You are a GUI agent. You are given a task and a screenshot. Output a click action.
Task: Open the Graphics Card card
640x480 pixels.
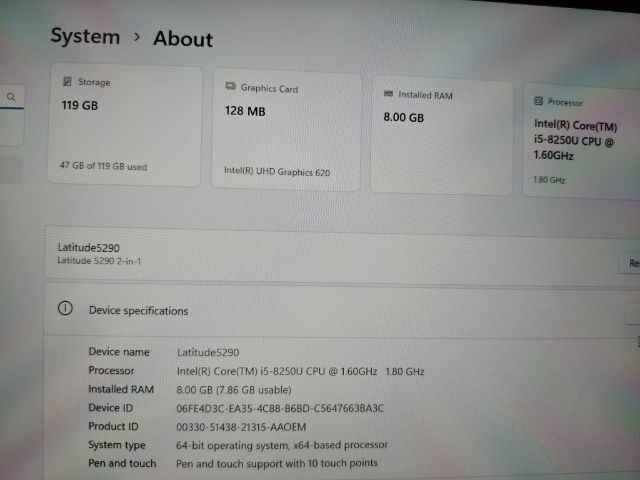point(286,130)
